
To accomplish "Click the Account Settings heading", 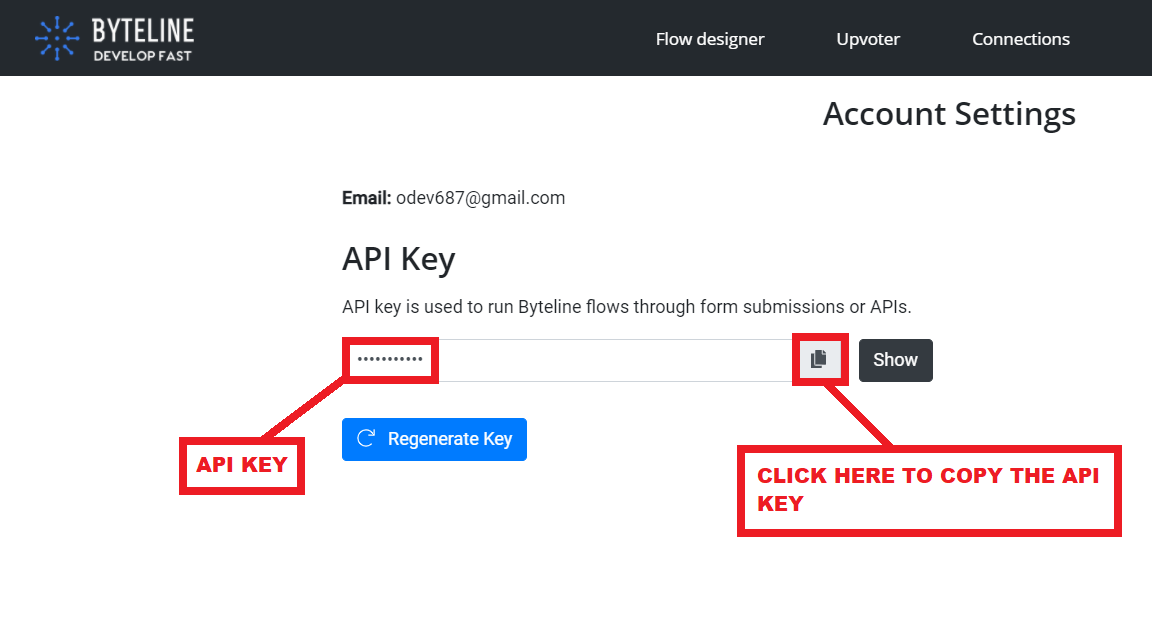I will [x=948, y=114].
